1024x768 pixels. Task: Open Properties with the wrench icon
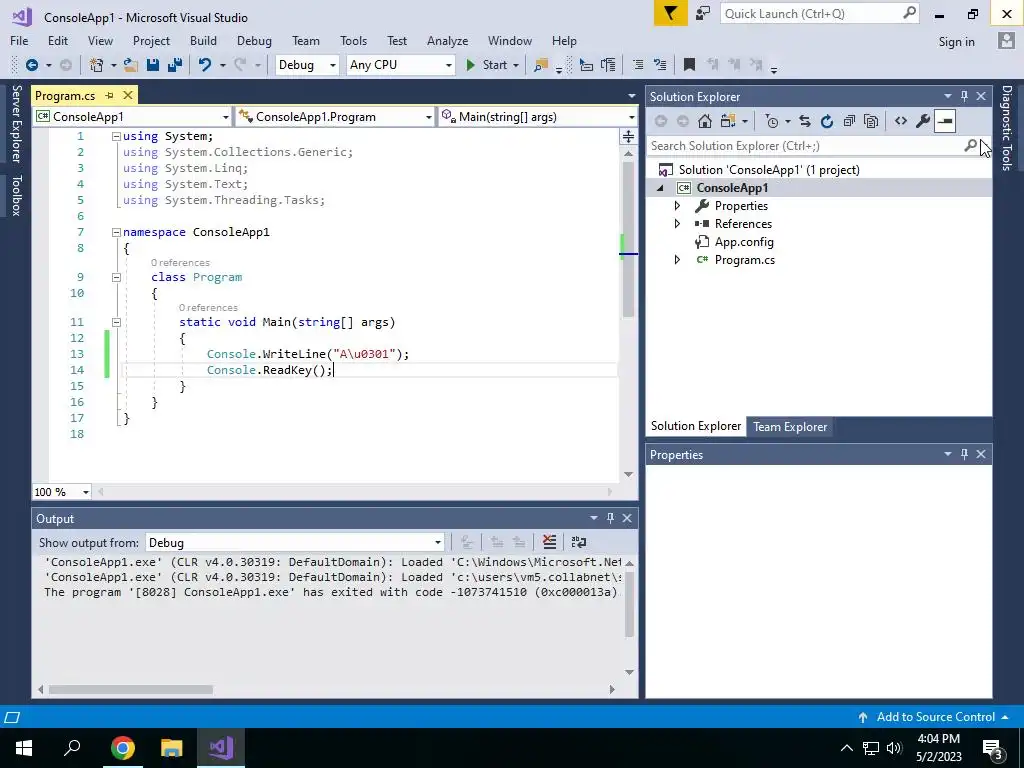click(x=923, y=121)
